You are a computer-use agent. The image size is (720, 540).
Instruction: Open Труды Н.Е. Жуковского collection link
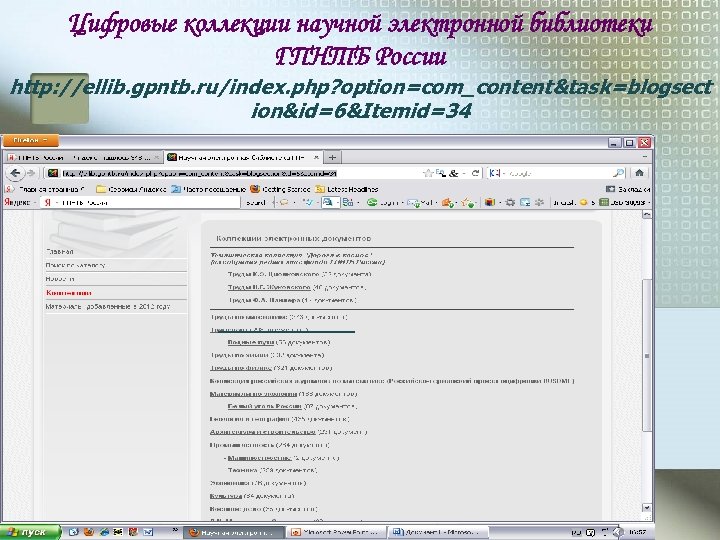tap(269, 287)
